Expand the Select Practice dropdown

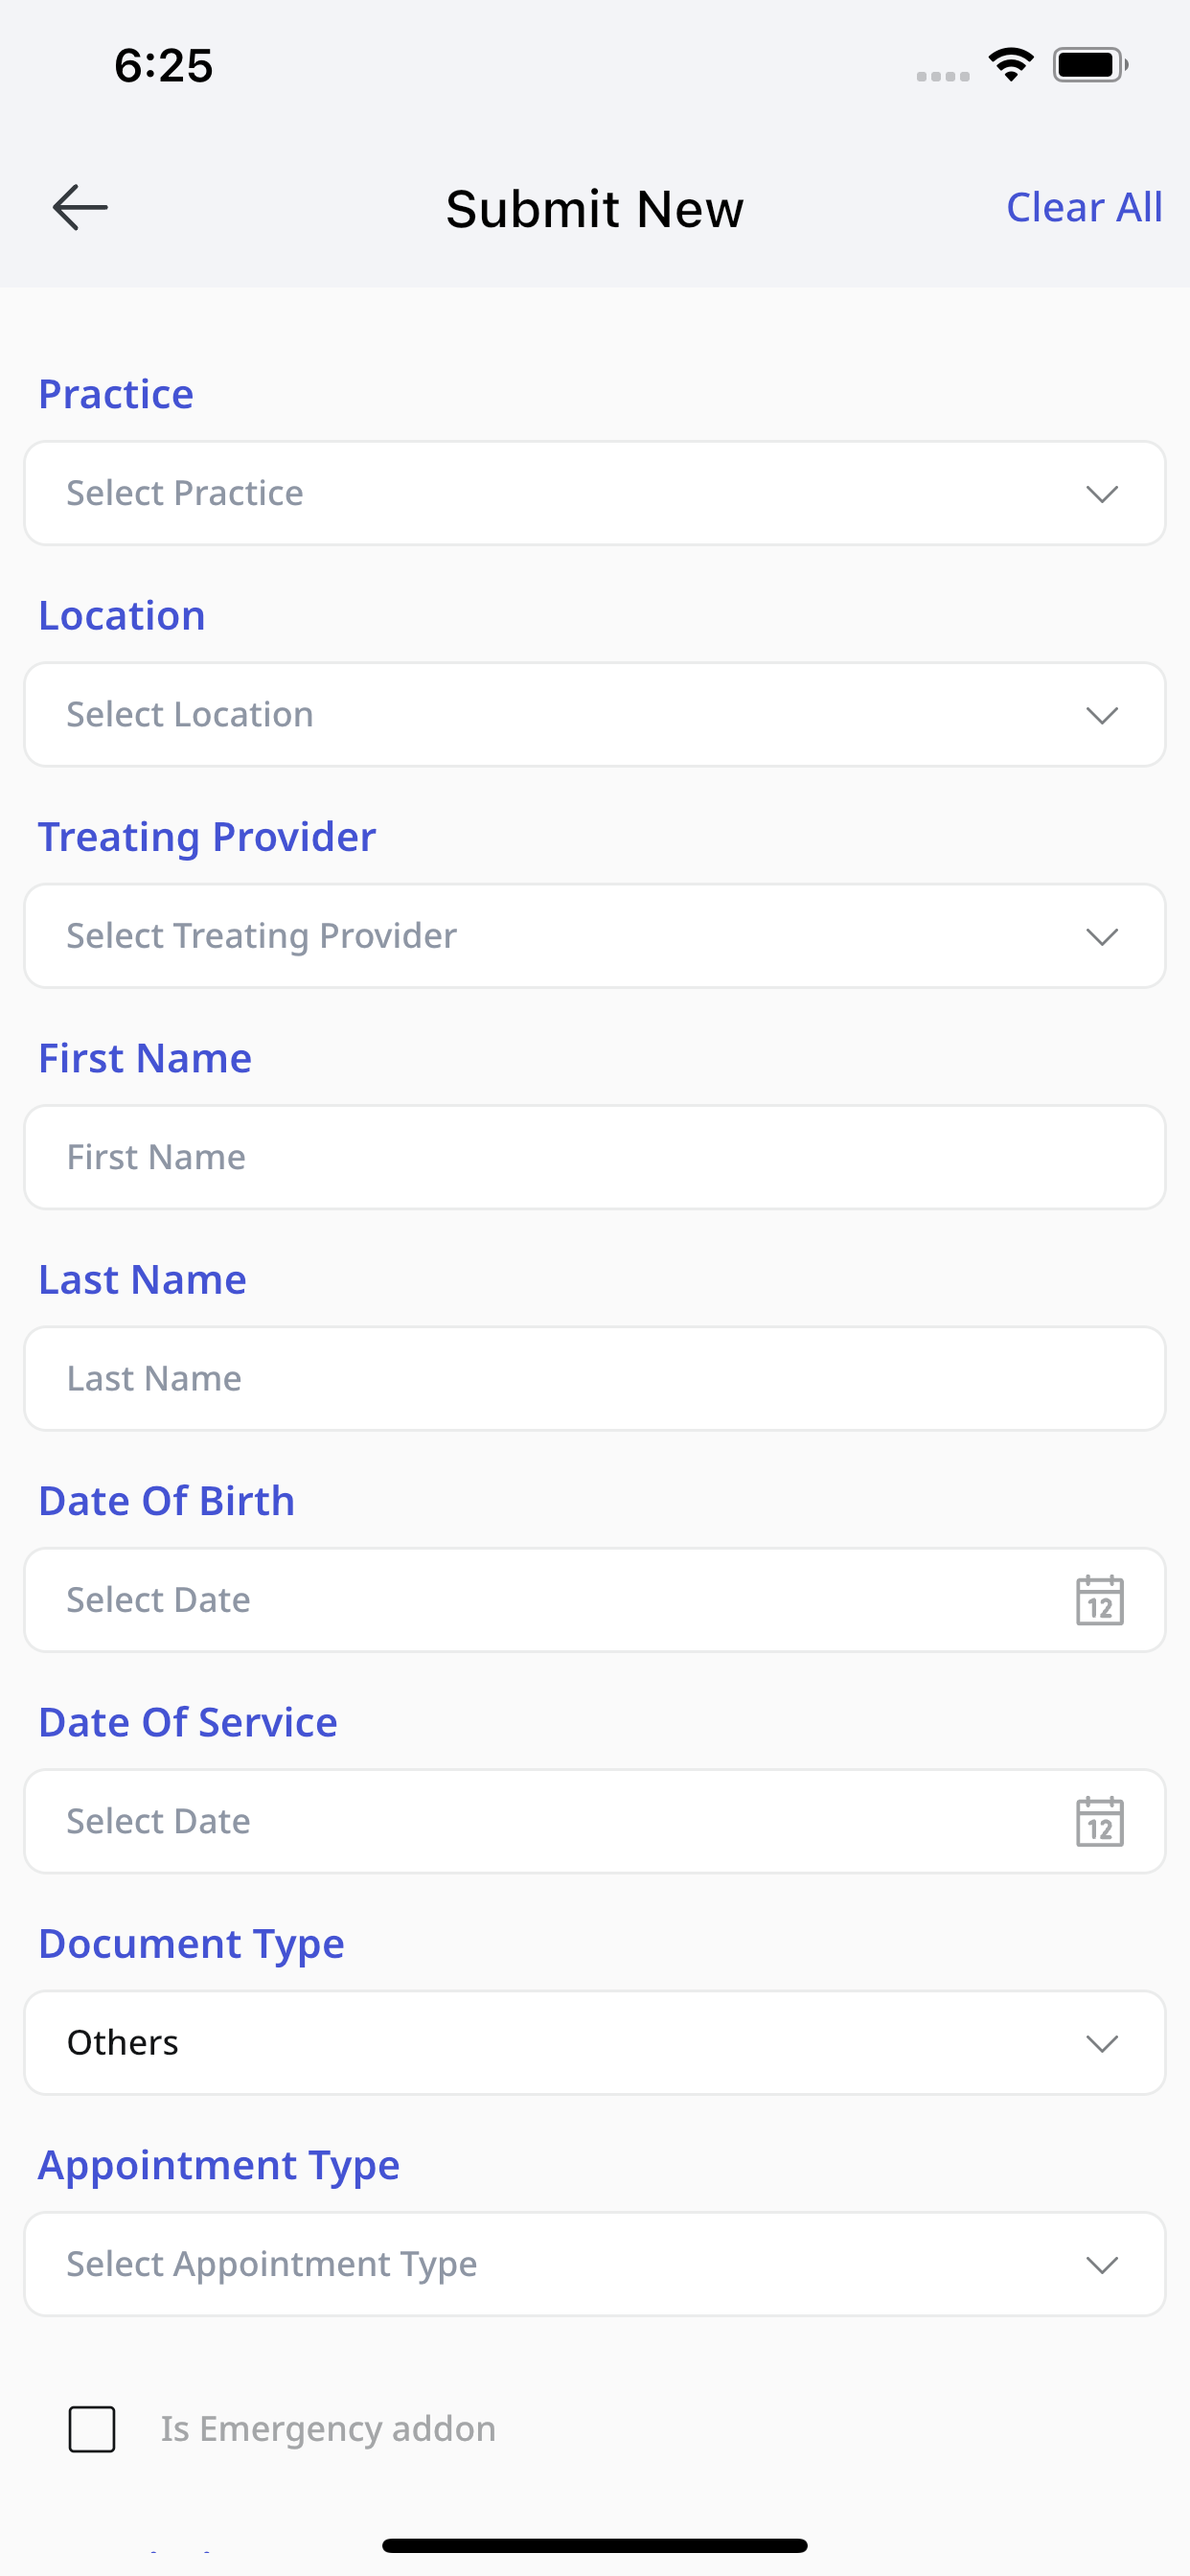[x=595, y=493]
